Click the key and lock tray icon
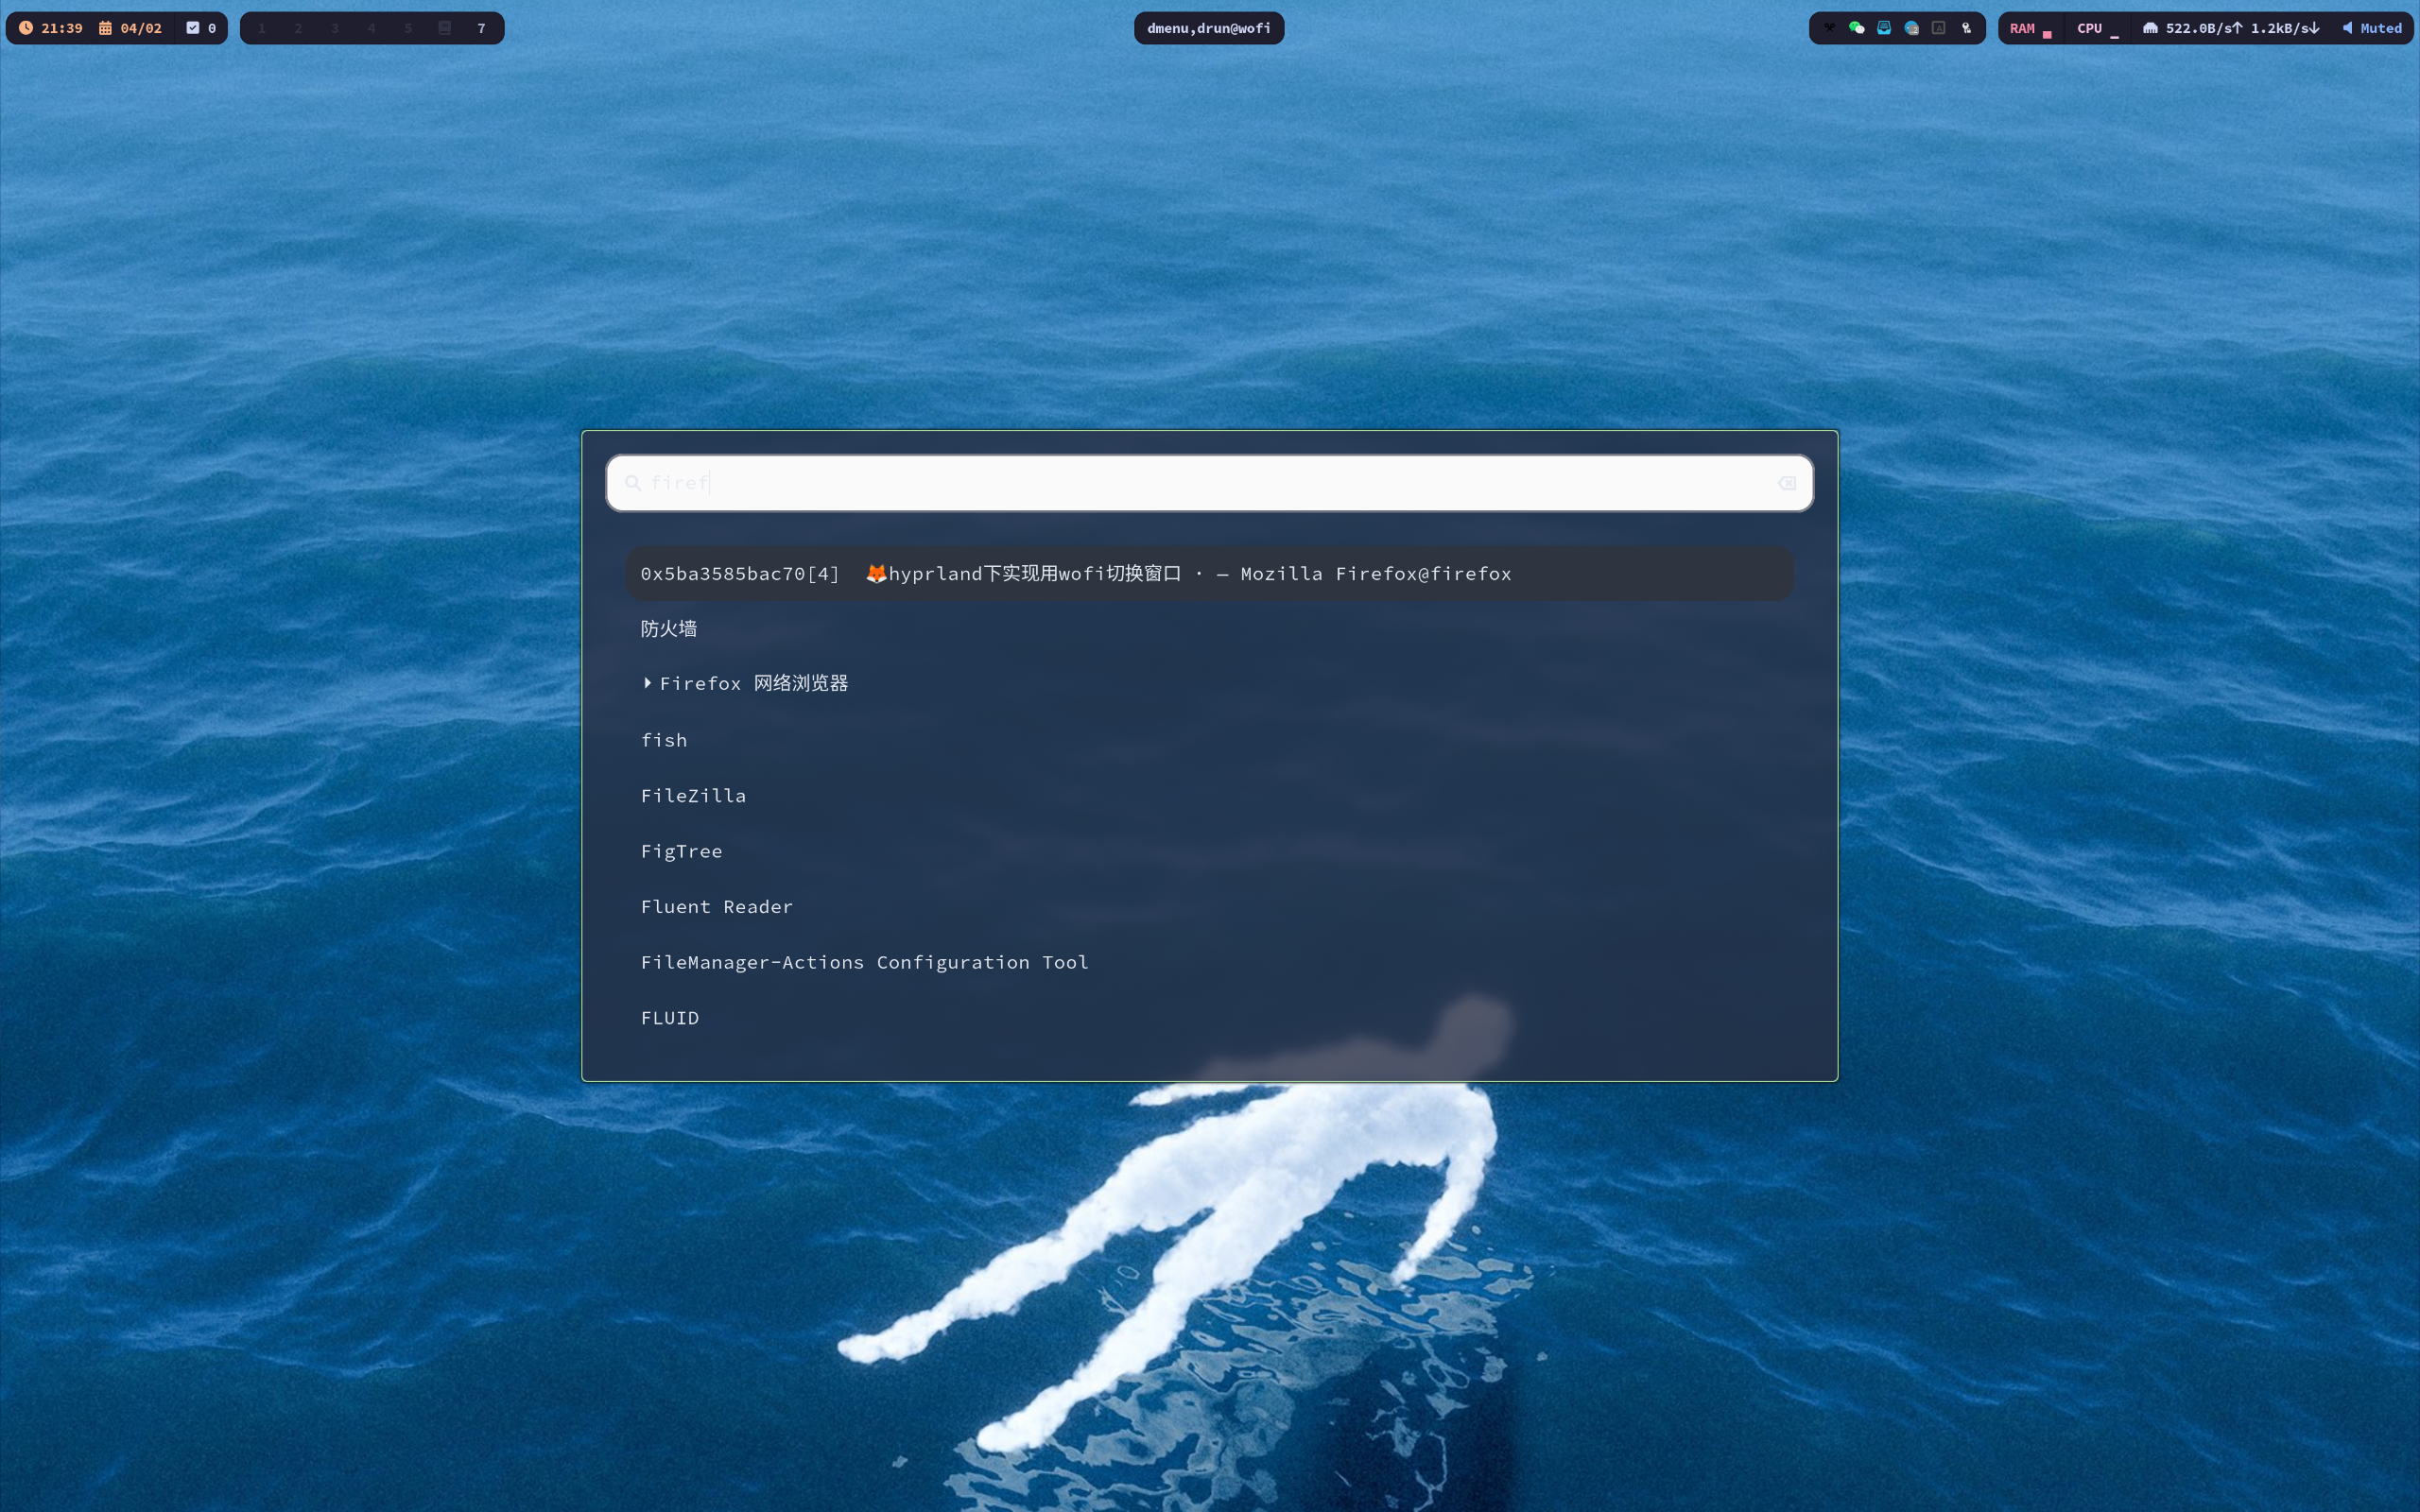The image size is (2420, 1512). tap(1966, 28)
